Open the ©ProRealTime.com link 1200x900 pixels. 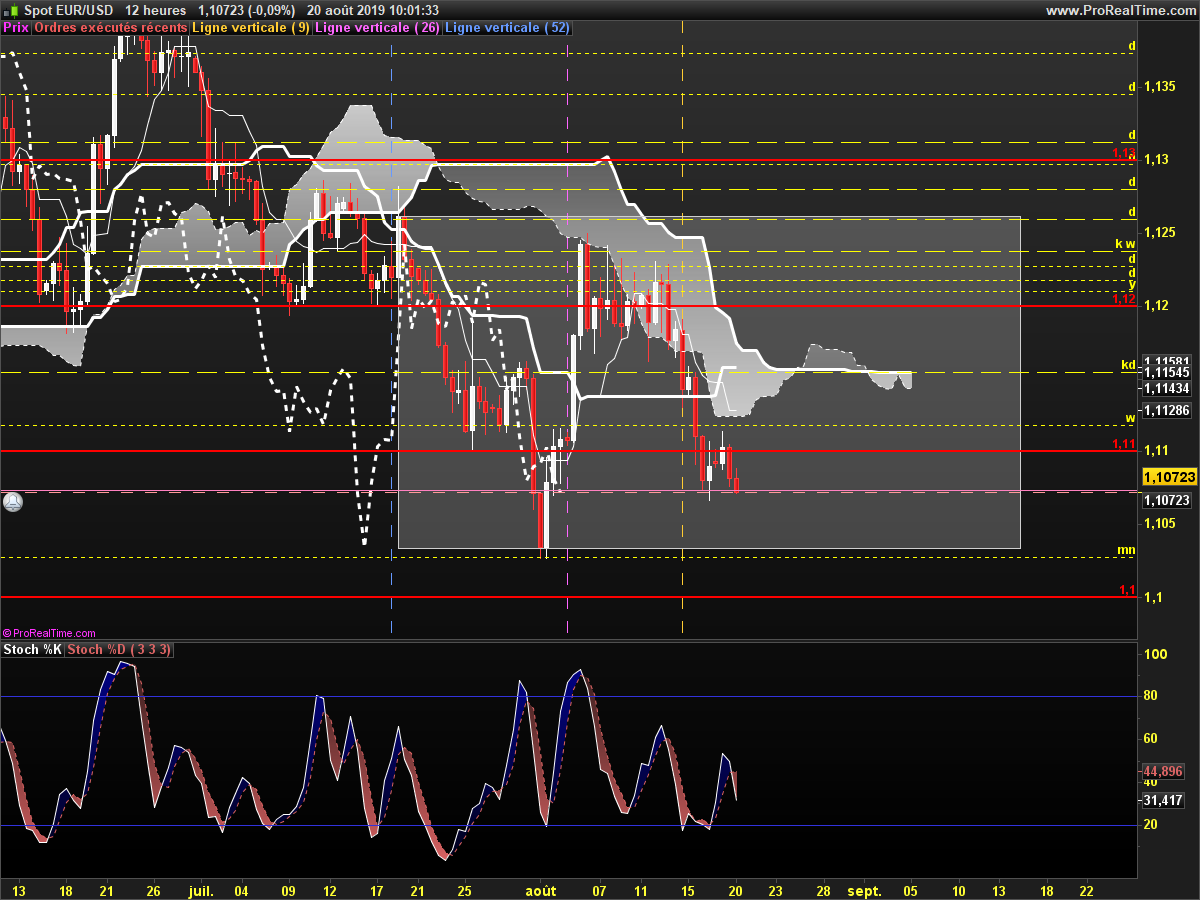[50, 633]
